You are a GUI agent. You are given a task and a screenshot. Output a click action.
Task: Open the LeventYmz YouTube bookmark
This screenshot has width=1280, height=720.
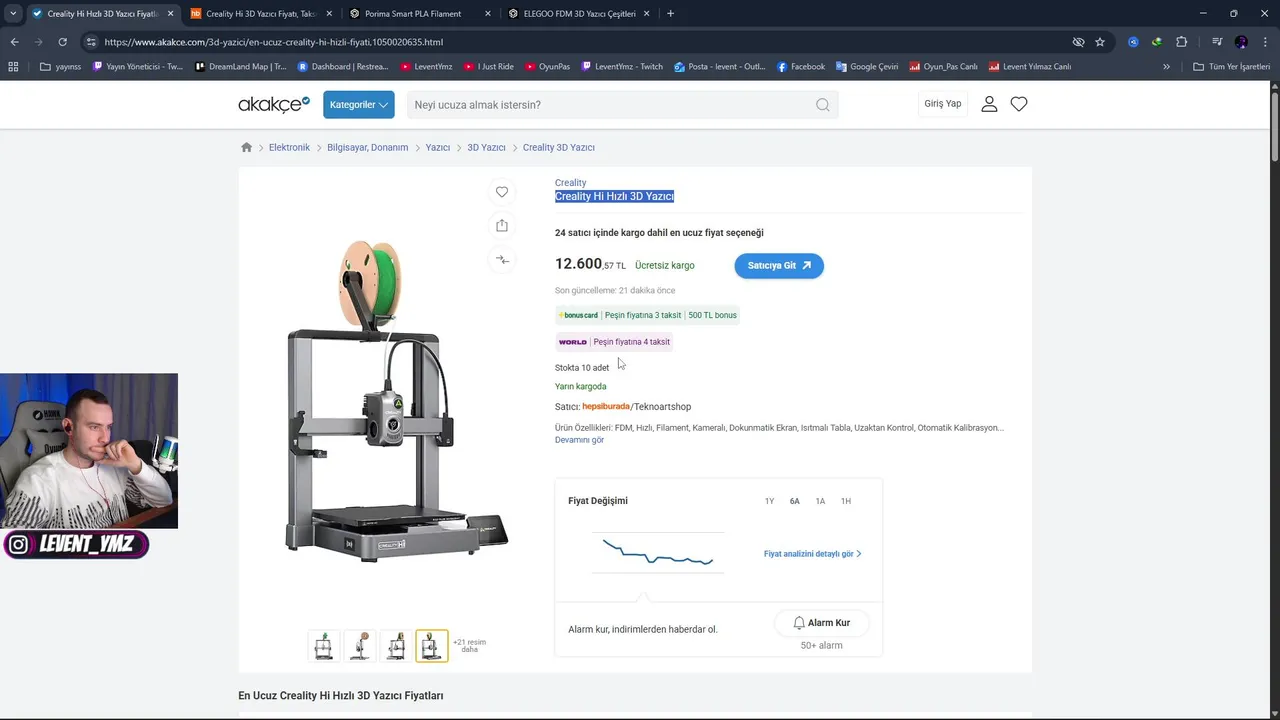(426, 67)
